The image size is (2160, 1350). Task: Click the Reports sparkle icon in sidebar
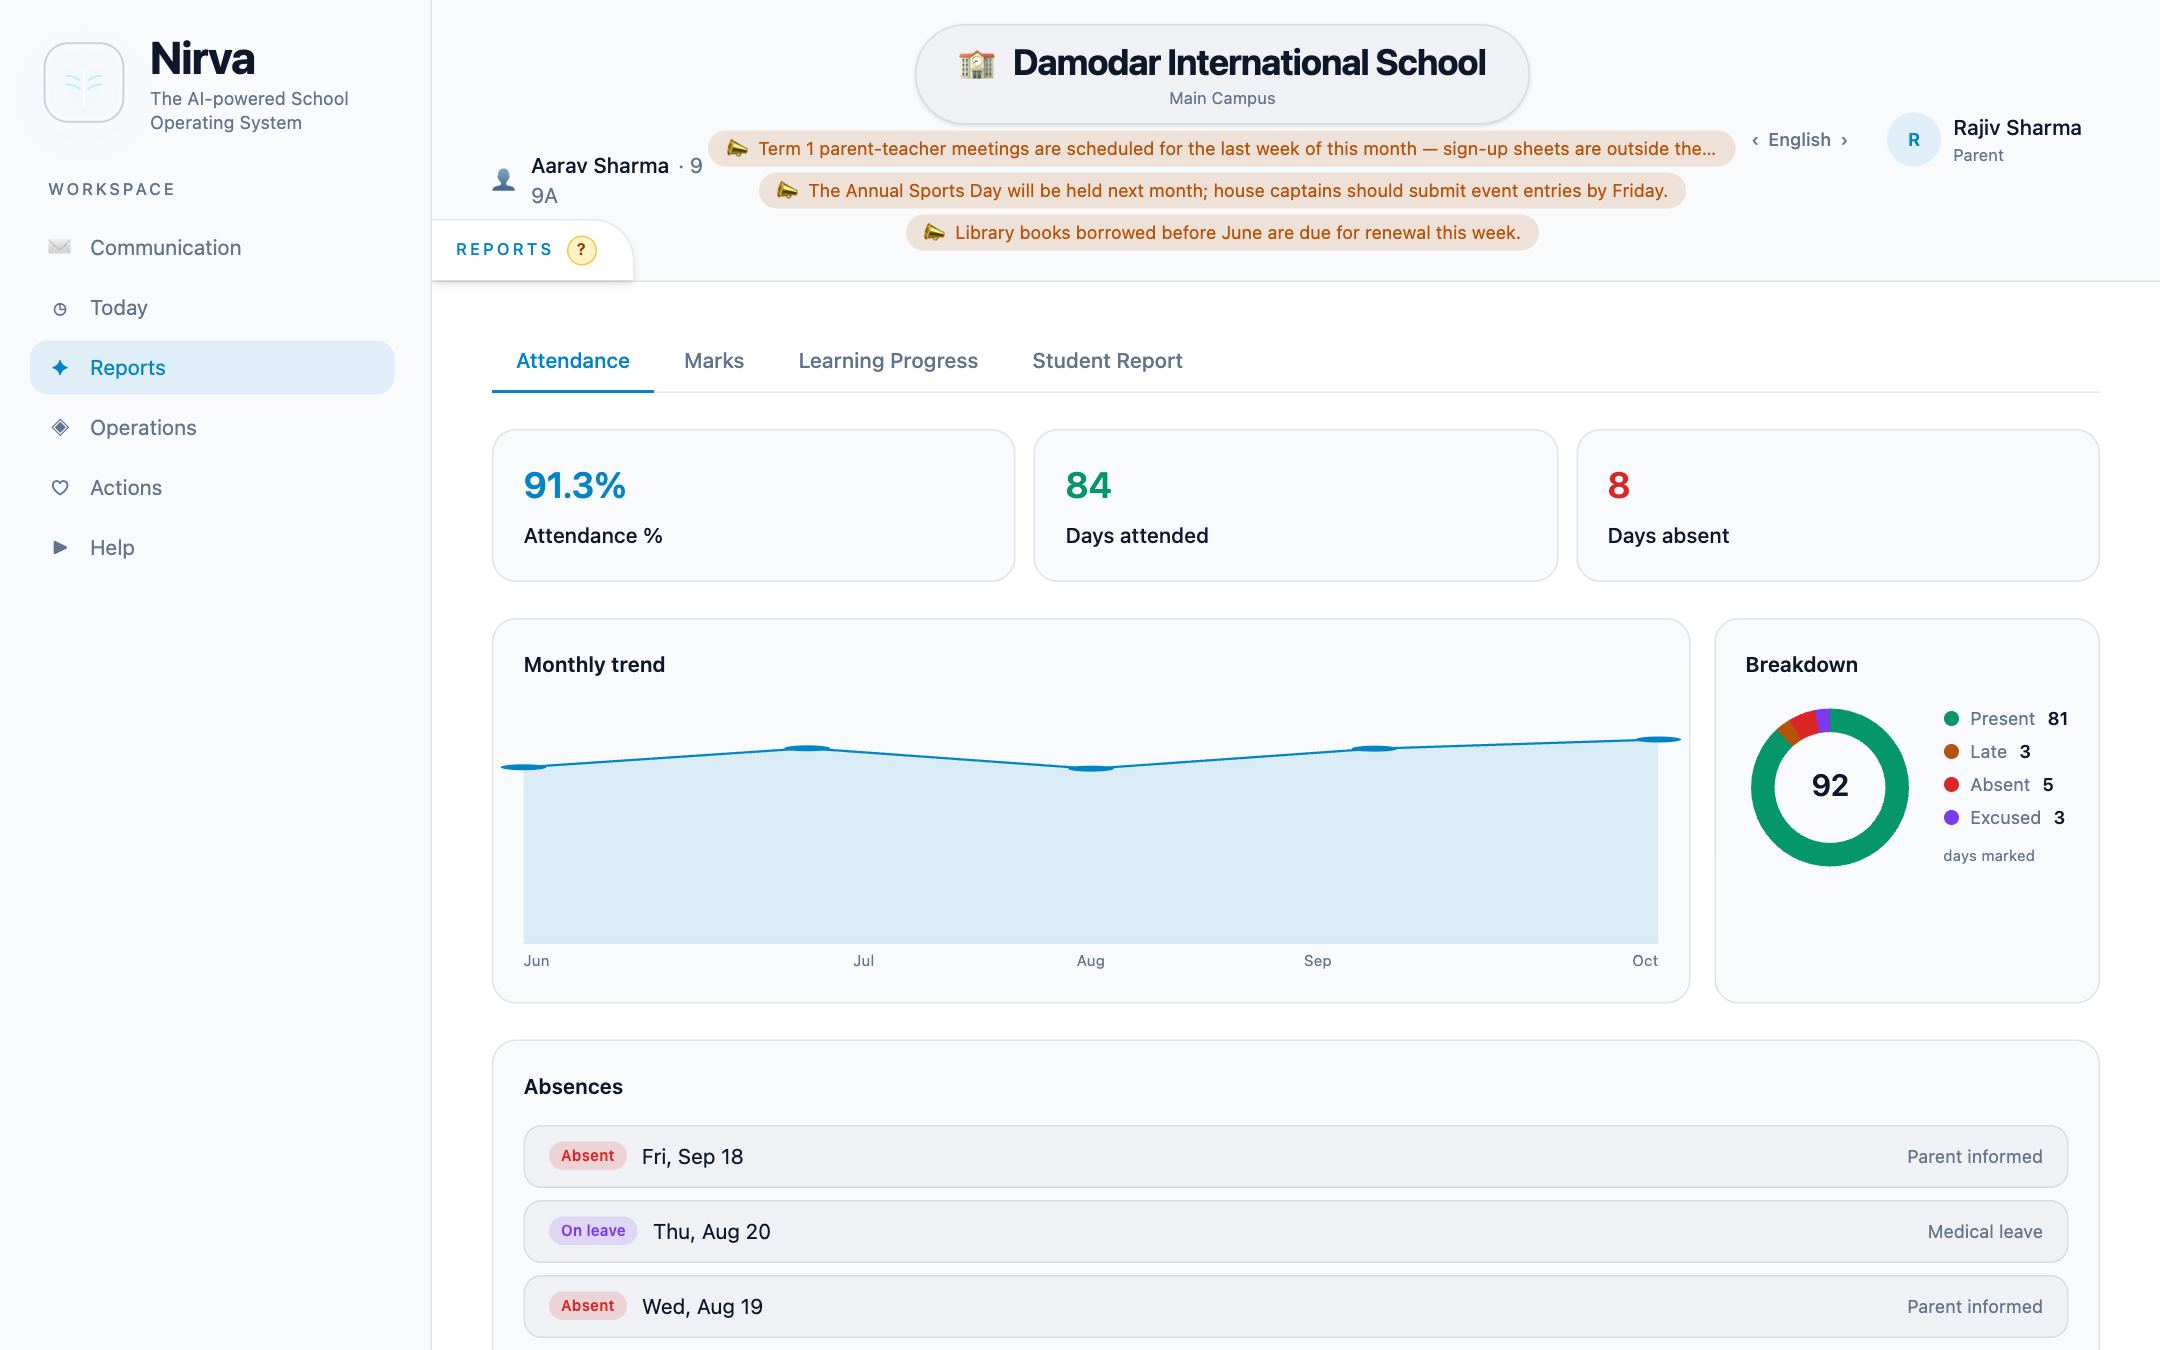(60, 367)
